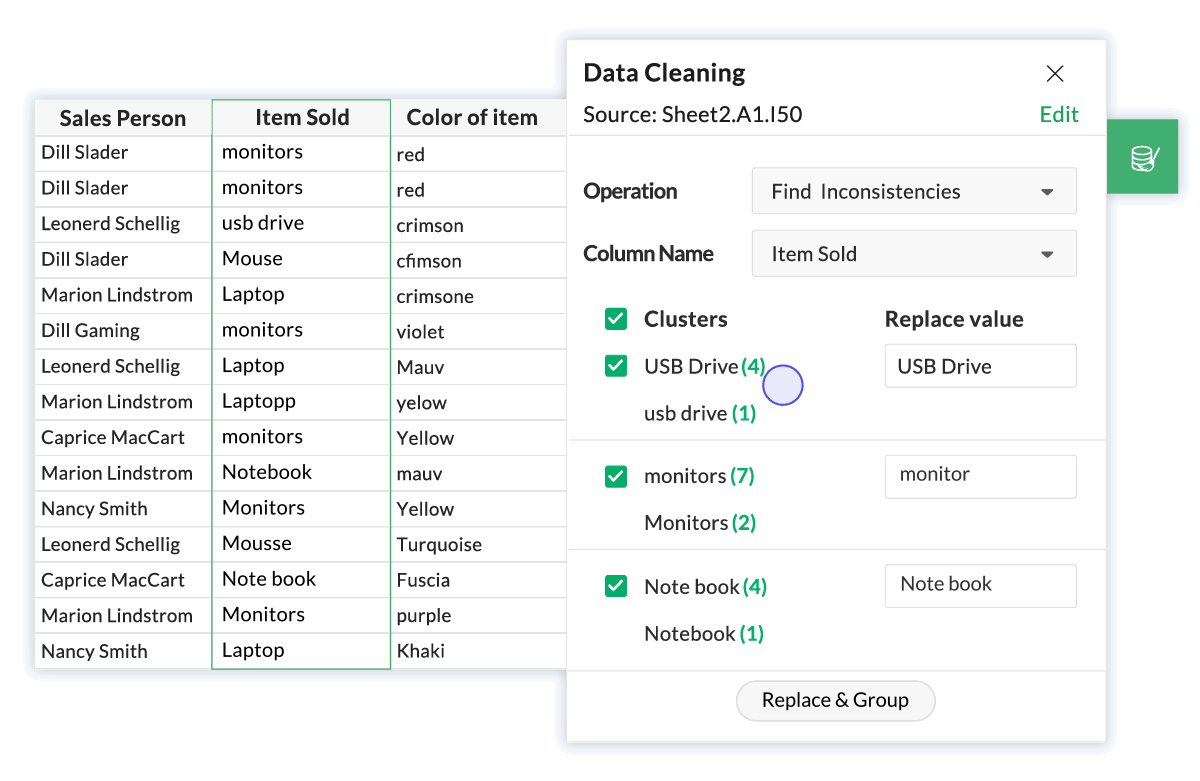Viewport: 1200px width, 781px height.
Task: Click the Sales Person column header
Action: [122, 117]
